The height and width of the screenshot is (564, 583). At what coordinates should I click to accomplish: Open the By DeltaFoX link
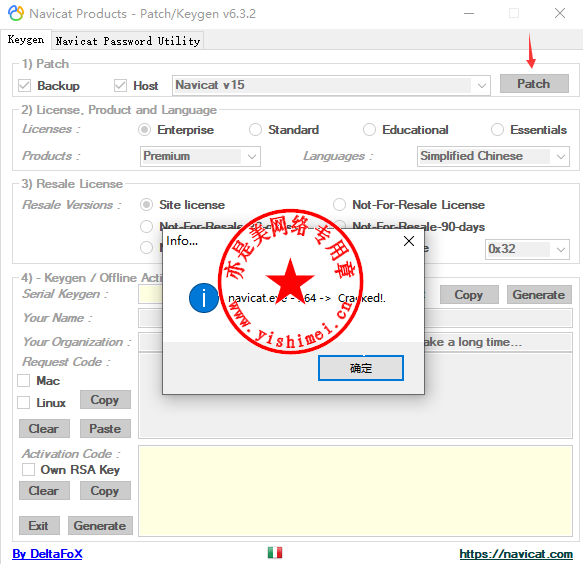point(47,554)
